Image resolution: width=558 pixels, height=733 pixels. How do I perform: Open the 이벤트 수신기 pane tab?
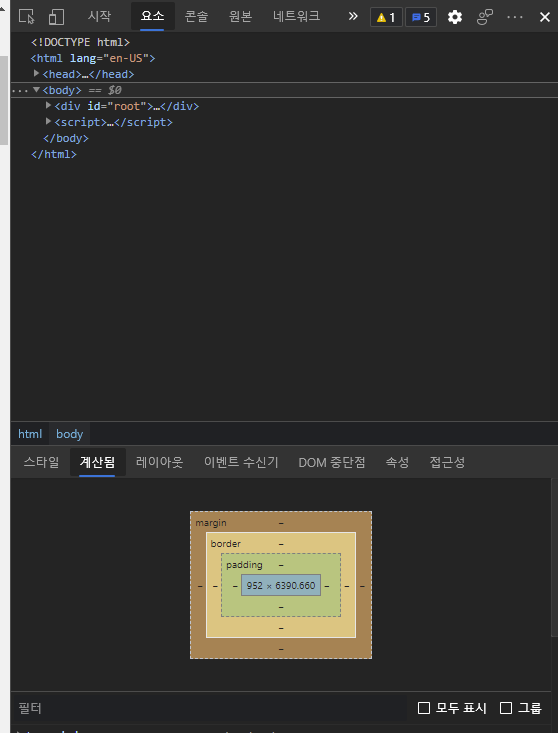click(x=241, y=462)
